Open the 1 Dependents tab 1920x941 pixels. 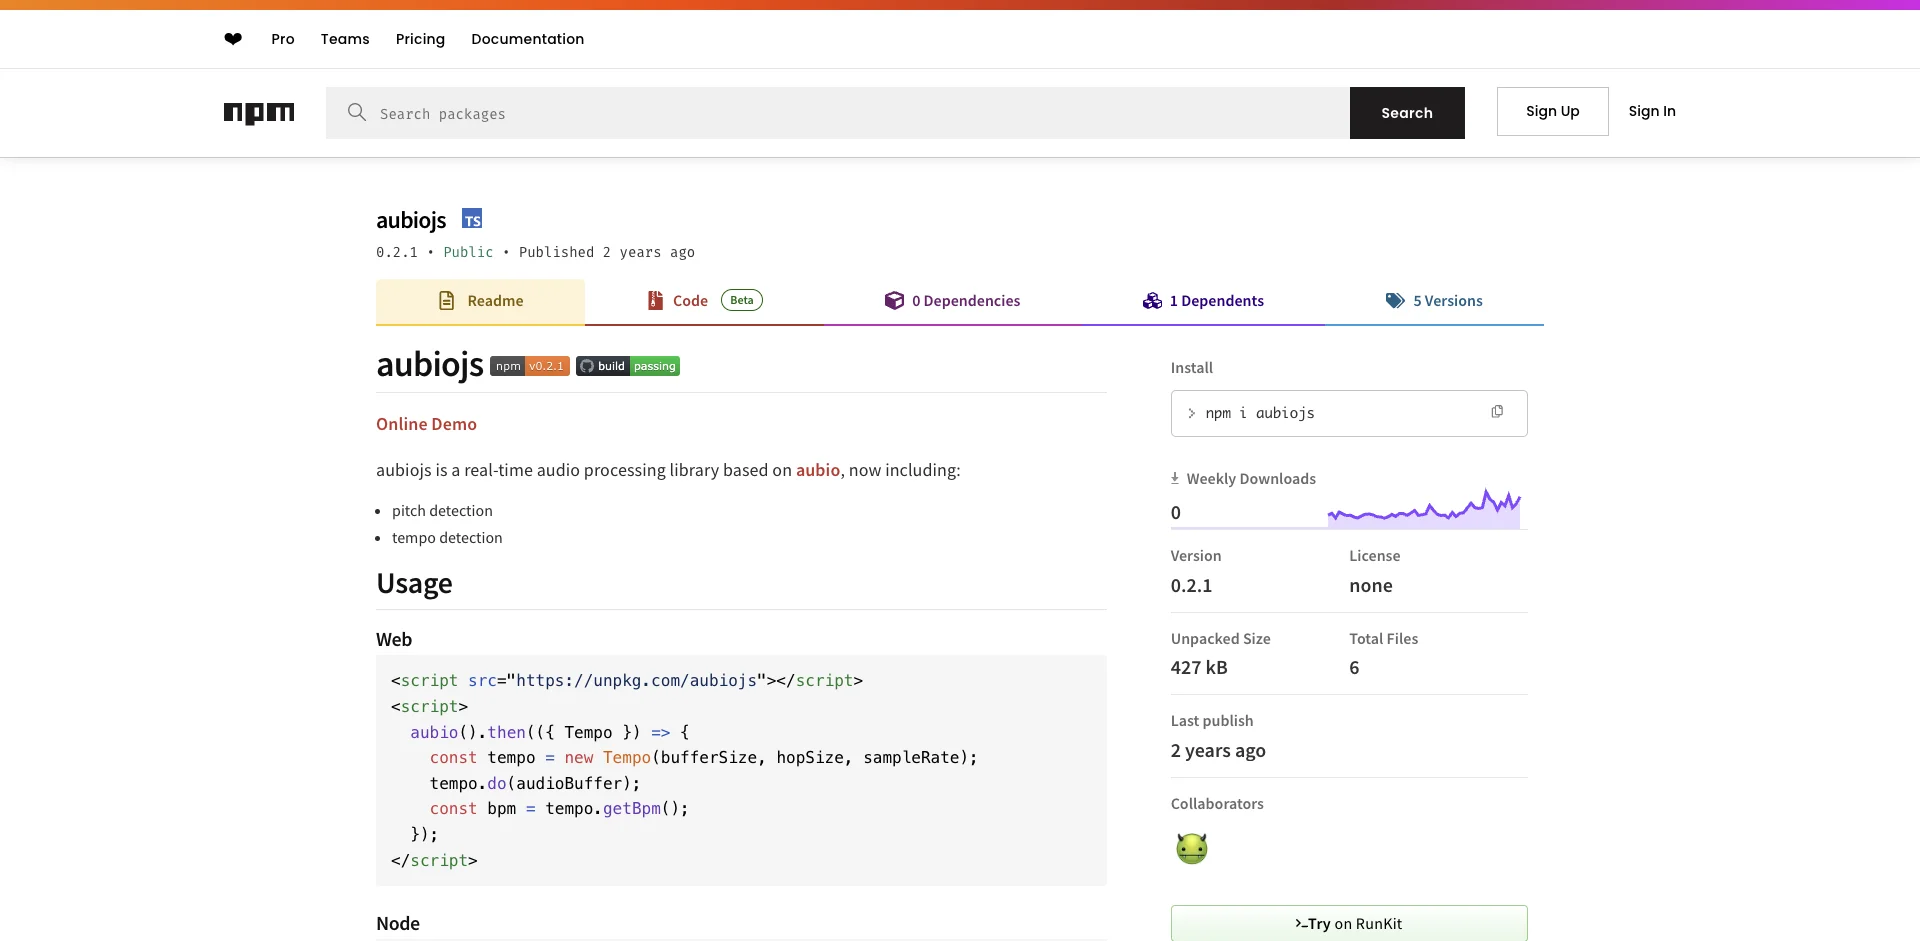click(x=1203, y=301)
